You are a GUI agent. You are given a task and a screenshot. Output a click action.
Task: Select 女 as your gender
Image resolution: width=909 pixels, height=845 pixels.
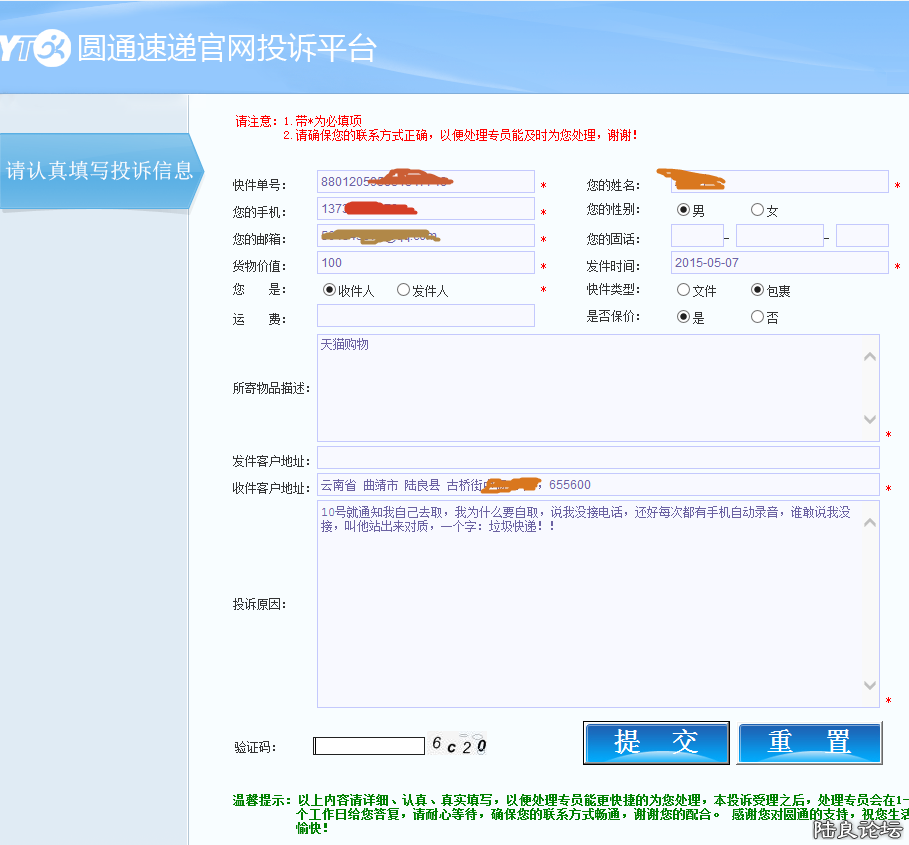757,209
